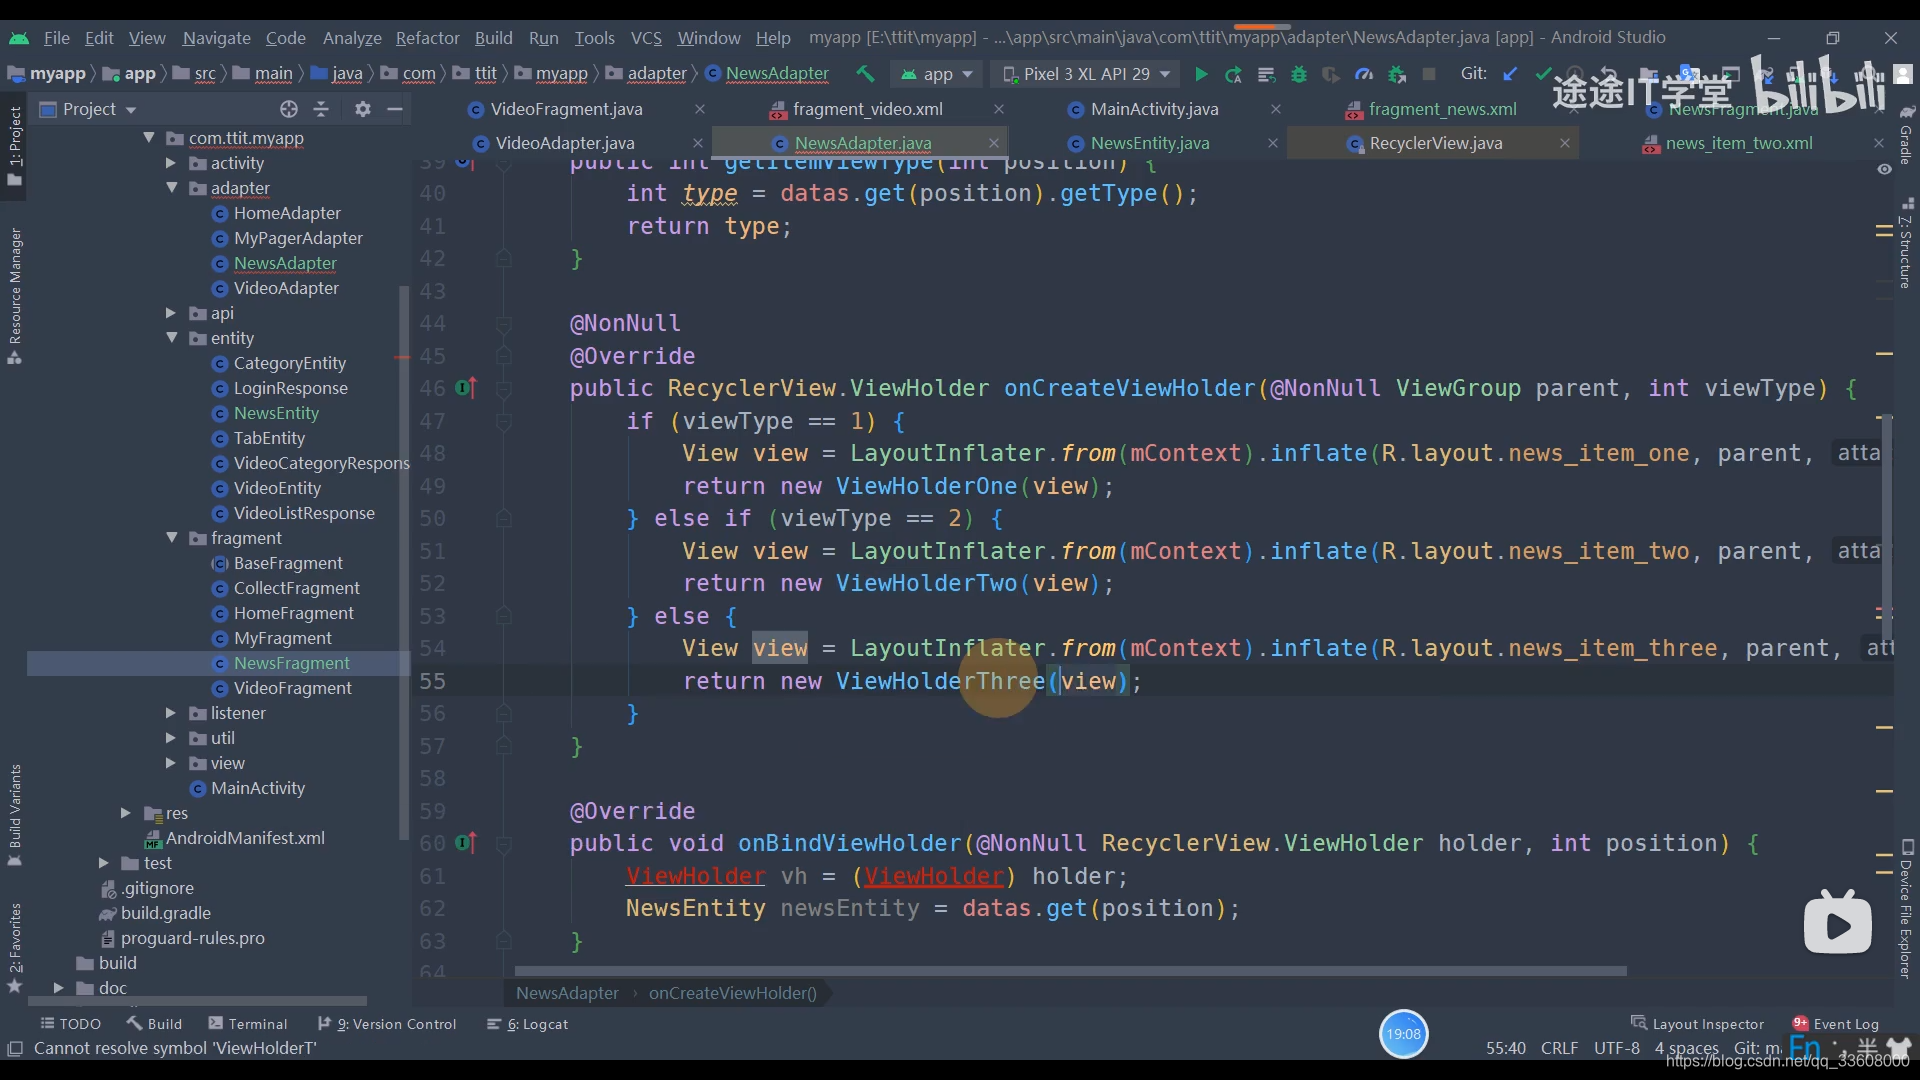Toggle the 1: Project side tool window
The image size is (1920, 1080).
[x=14, y=146]
